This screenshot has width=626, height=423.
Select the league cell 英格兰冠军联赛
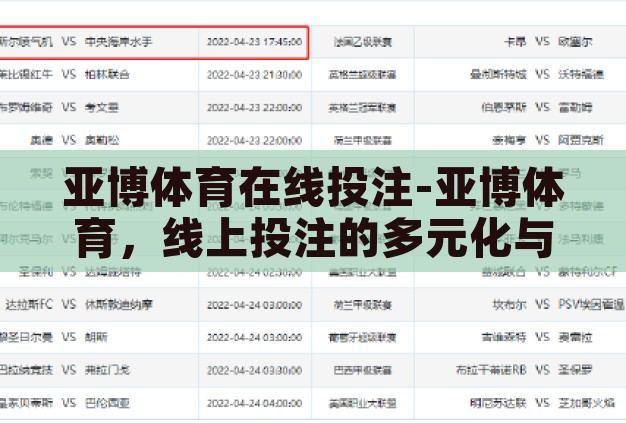(363, 107)
